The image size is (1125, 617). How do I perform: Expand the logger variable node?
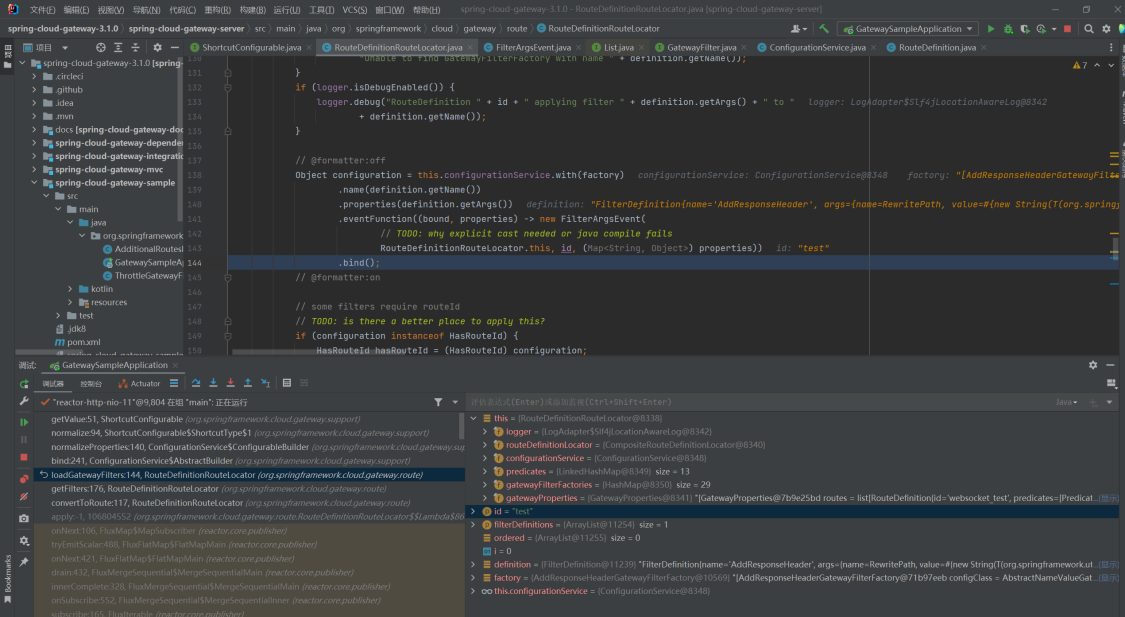click(x=486, y=432)
